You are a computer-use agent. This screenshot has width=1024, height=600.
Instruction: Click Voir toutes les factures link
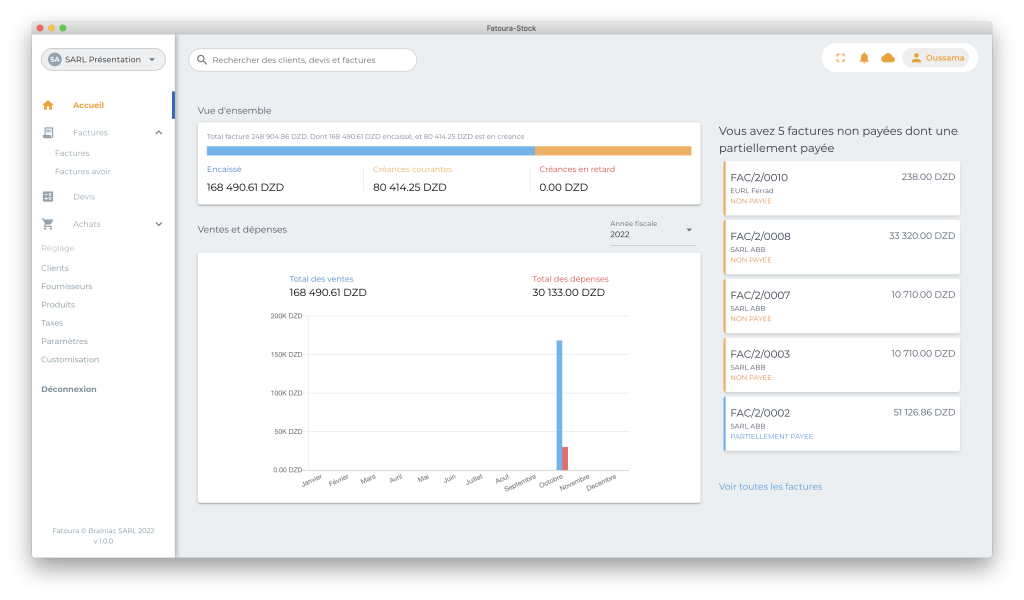pyautogui.click(x=770, y=487)
